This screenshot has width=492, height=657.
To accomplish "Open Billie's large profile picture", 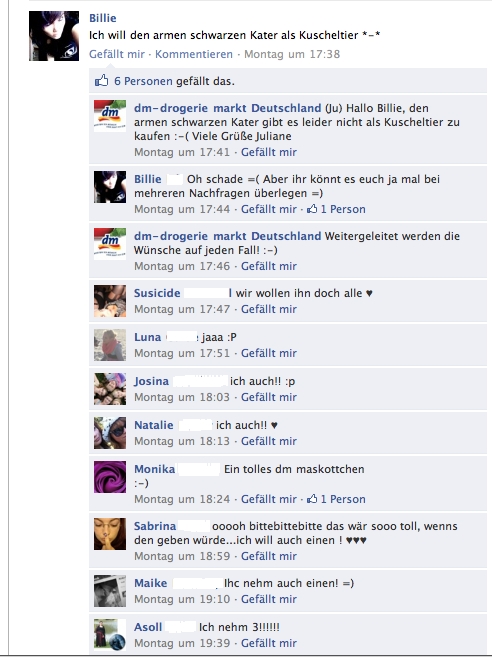I will coord(54,36).
